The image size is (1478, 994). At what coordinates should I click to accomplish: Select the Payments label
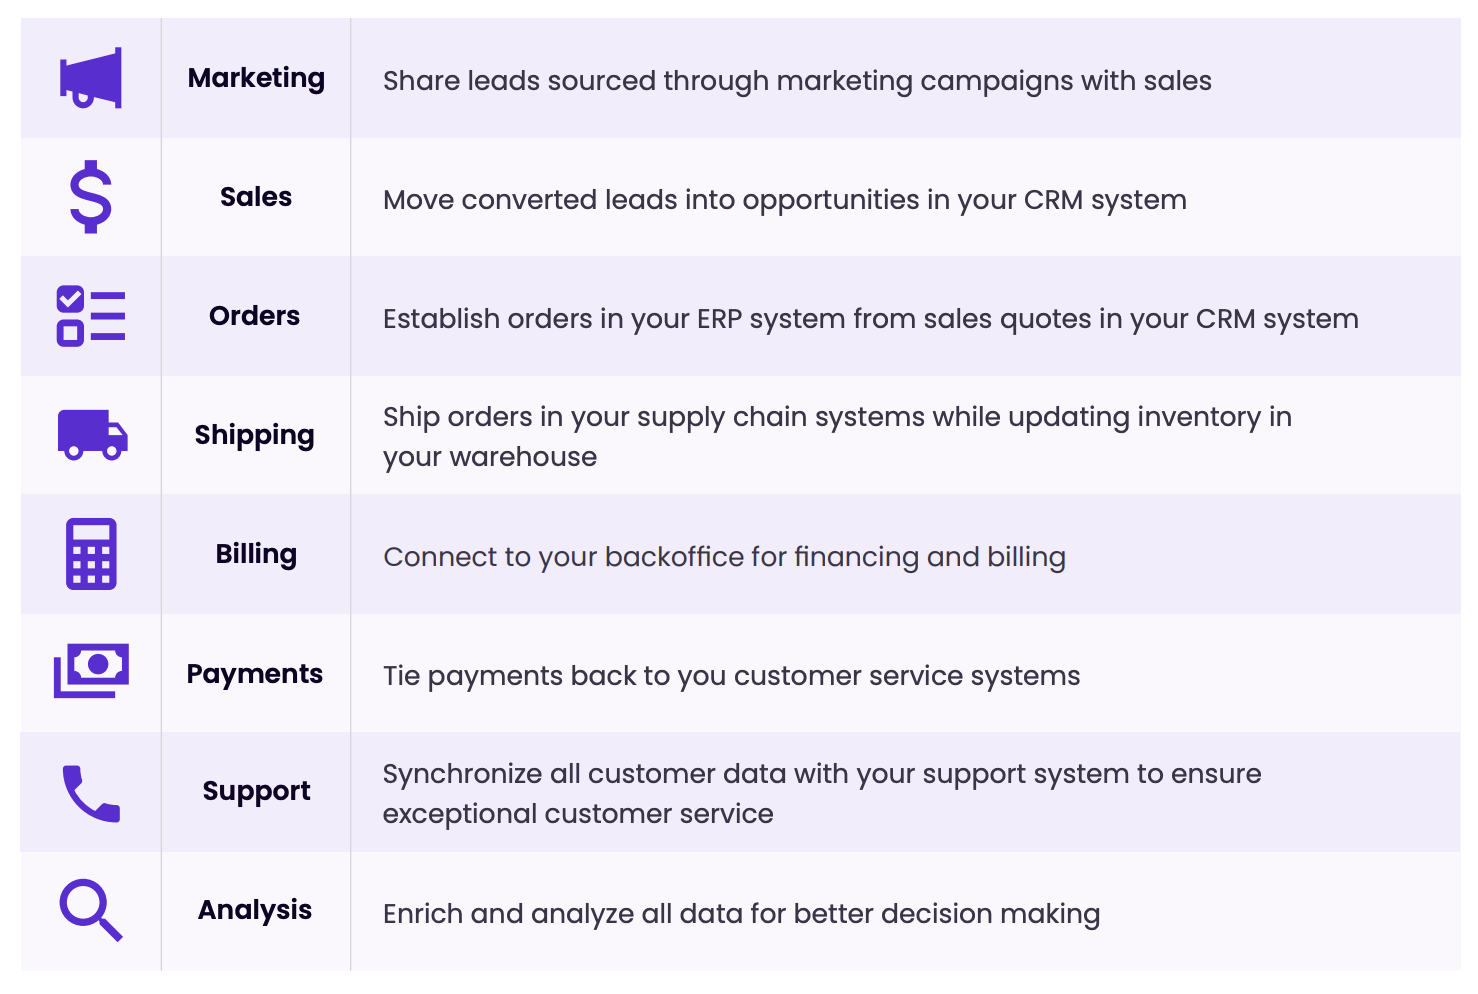click(255, 674)
